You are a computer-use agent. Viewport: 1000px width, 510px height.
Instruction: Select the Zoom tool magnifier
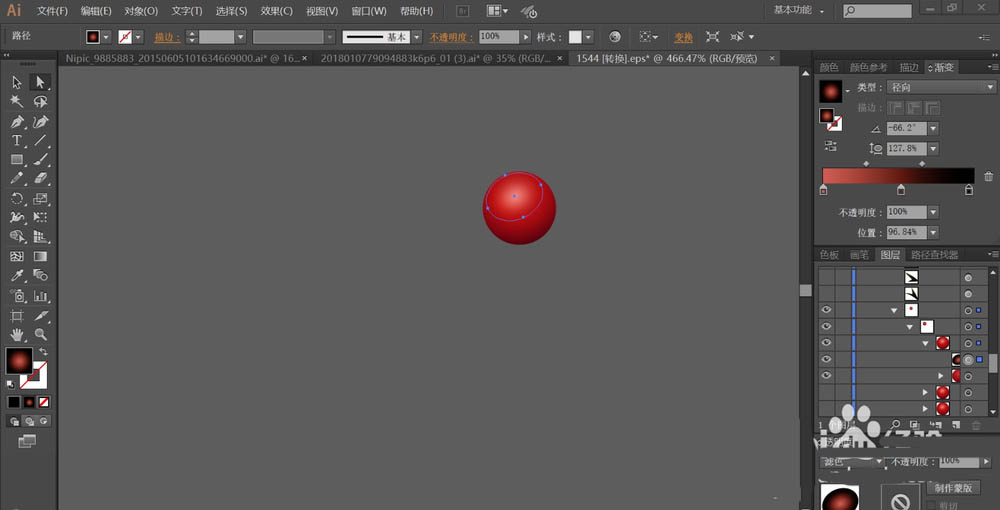[40, 334]
